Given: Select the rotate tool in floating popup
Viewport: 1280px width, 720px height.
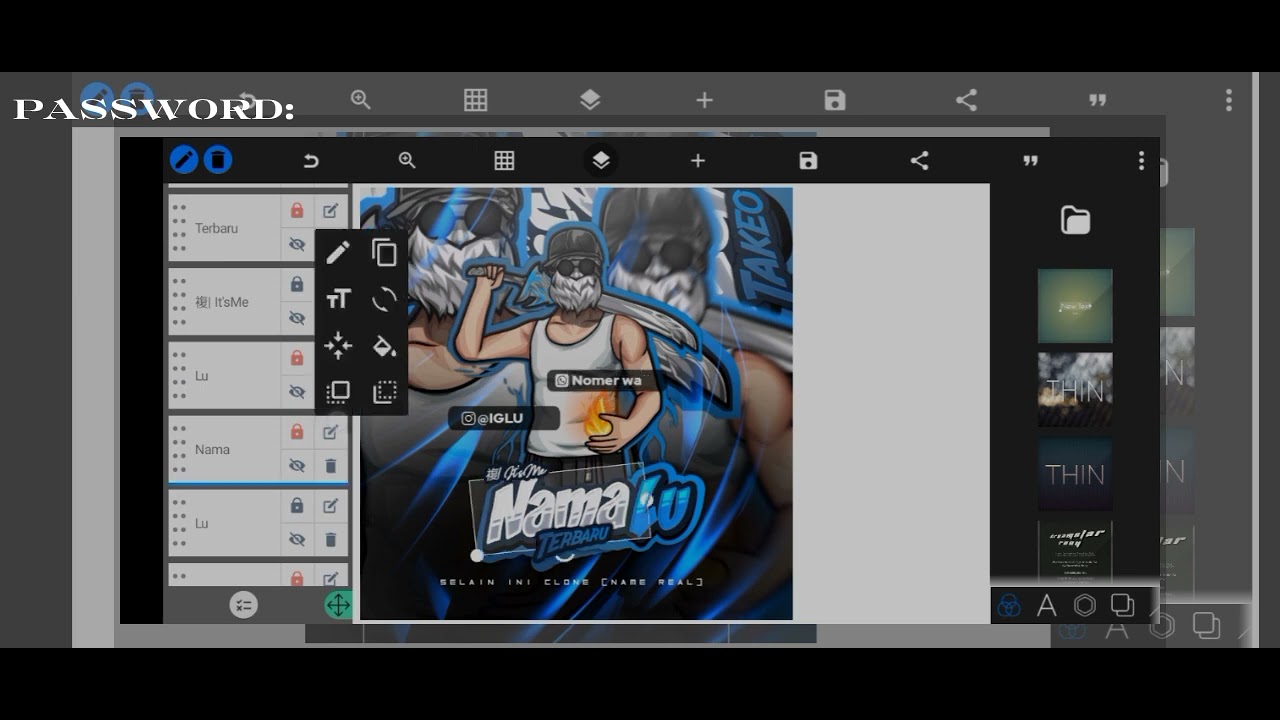Looking at the screenshot, I should pos(384,299).
